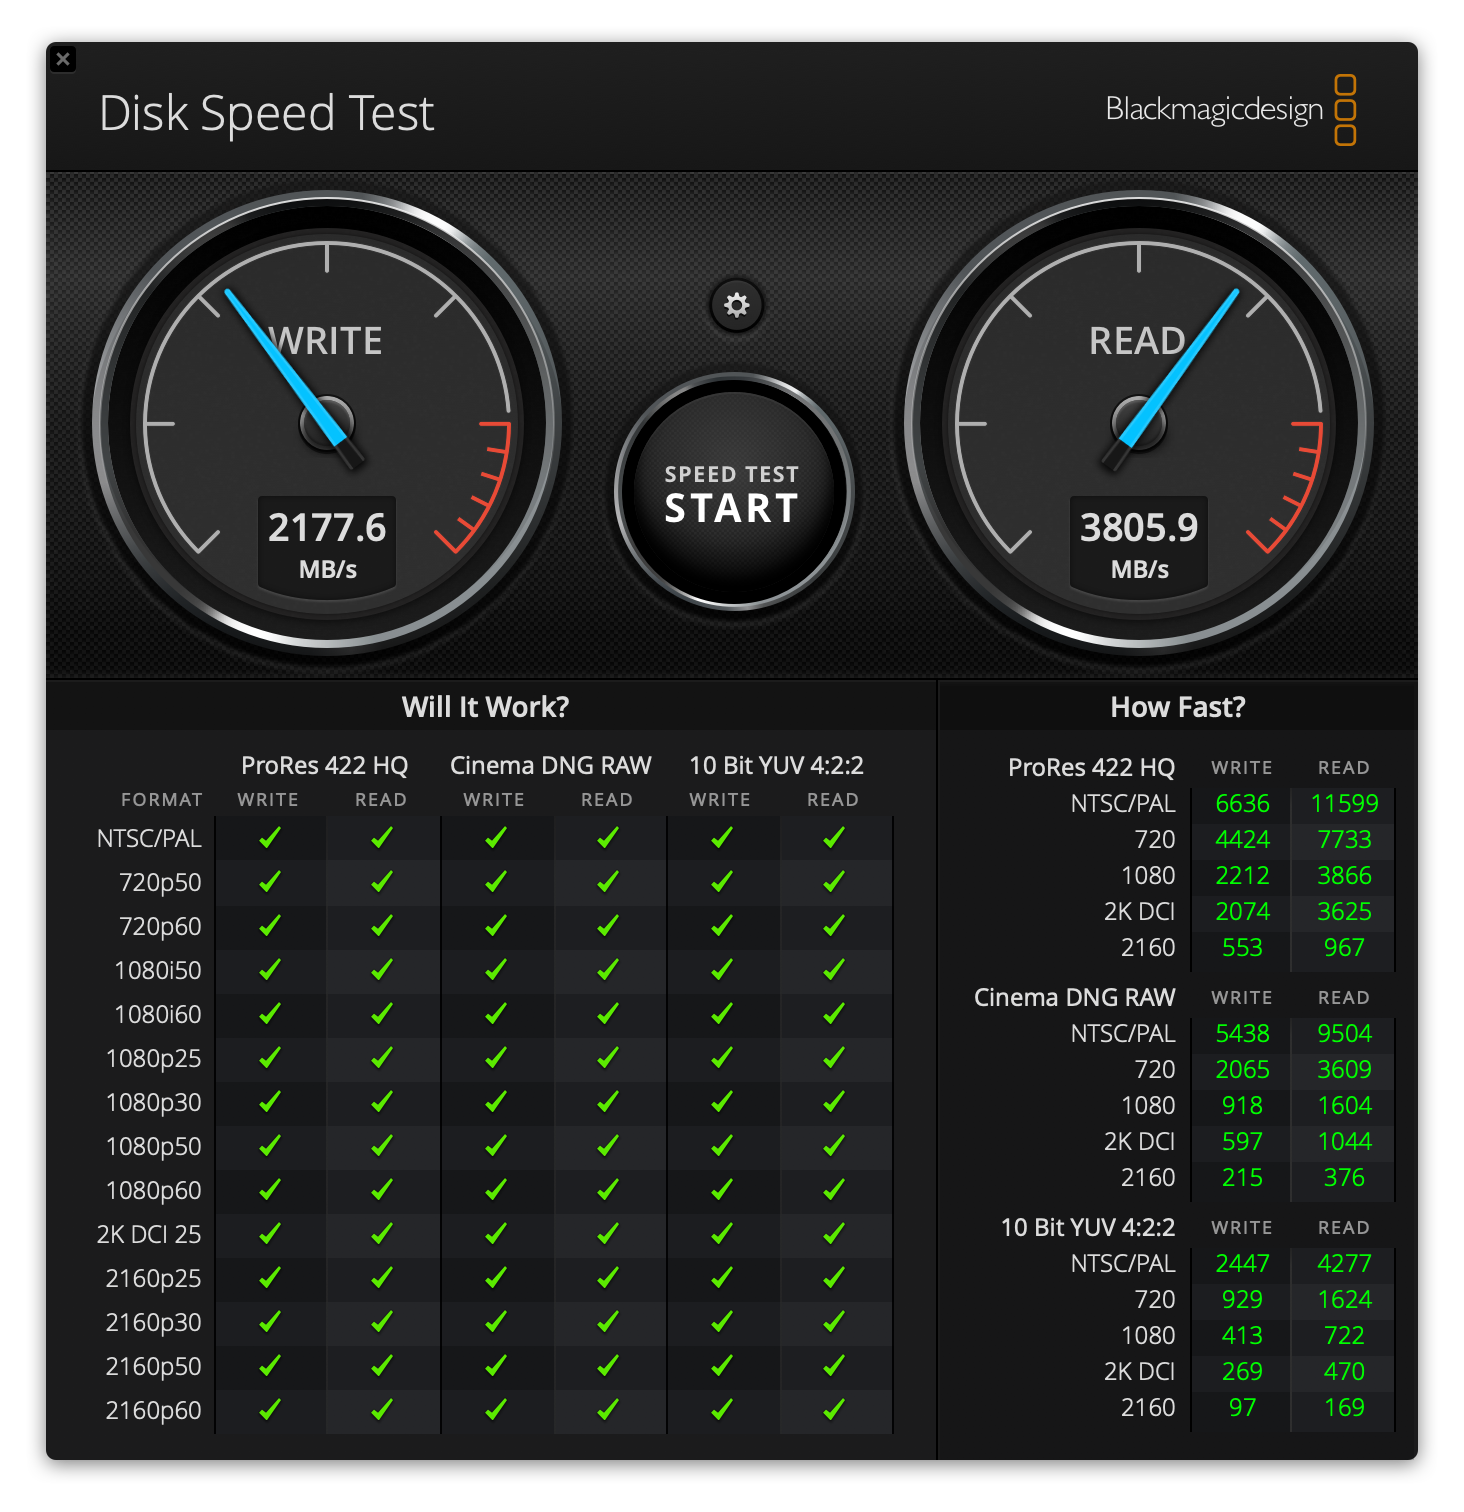Click 1080p50 ProRes 422 HQ read checkmark
The width and height of the screenshot is (1464, 1512).
[x=382, y=1146]
